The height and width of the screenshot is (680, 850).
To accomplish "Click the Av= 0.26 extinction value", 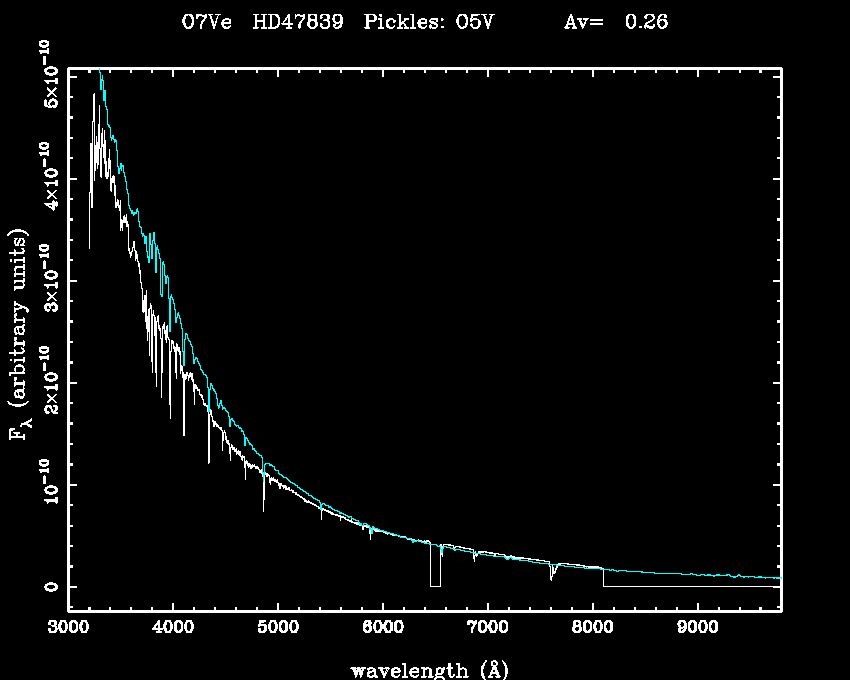I will (x=616, y=22).
